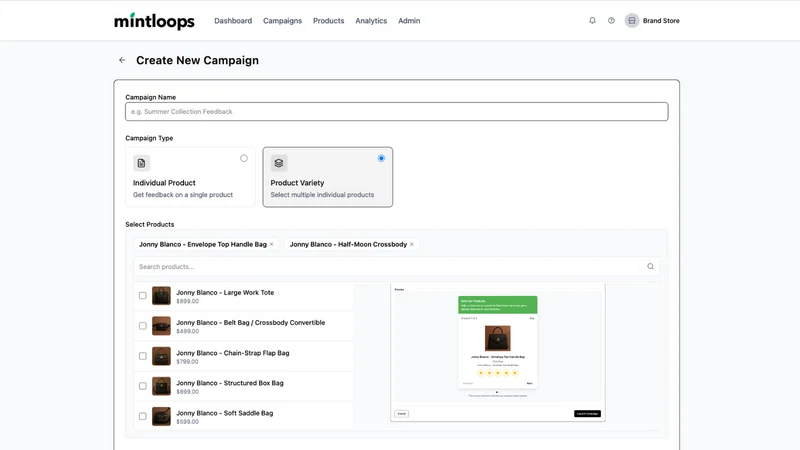Viewport: 800px width, 450px height.
Task: Select the fifth rating star in preview
Action: pos(515,373)
